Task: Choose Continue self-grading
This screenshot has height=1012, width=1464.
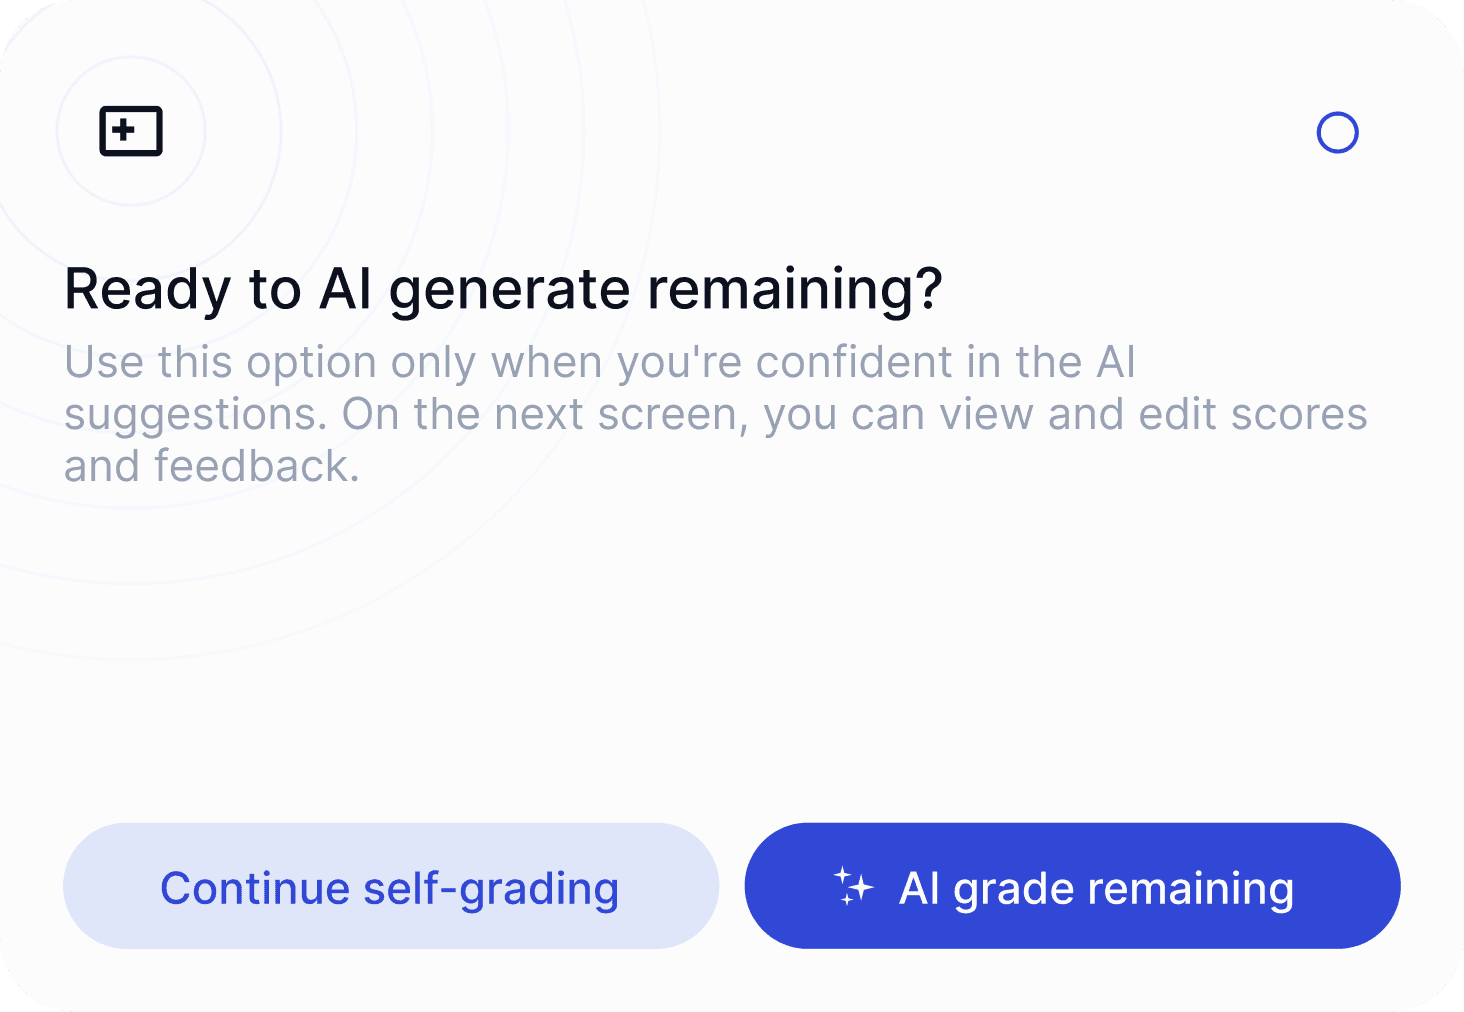Action: tap(391, 886)
